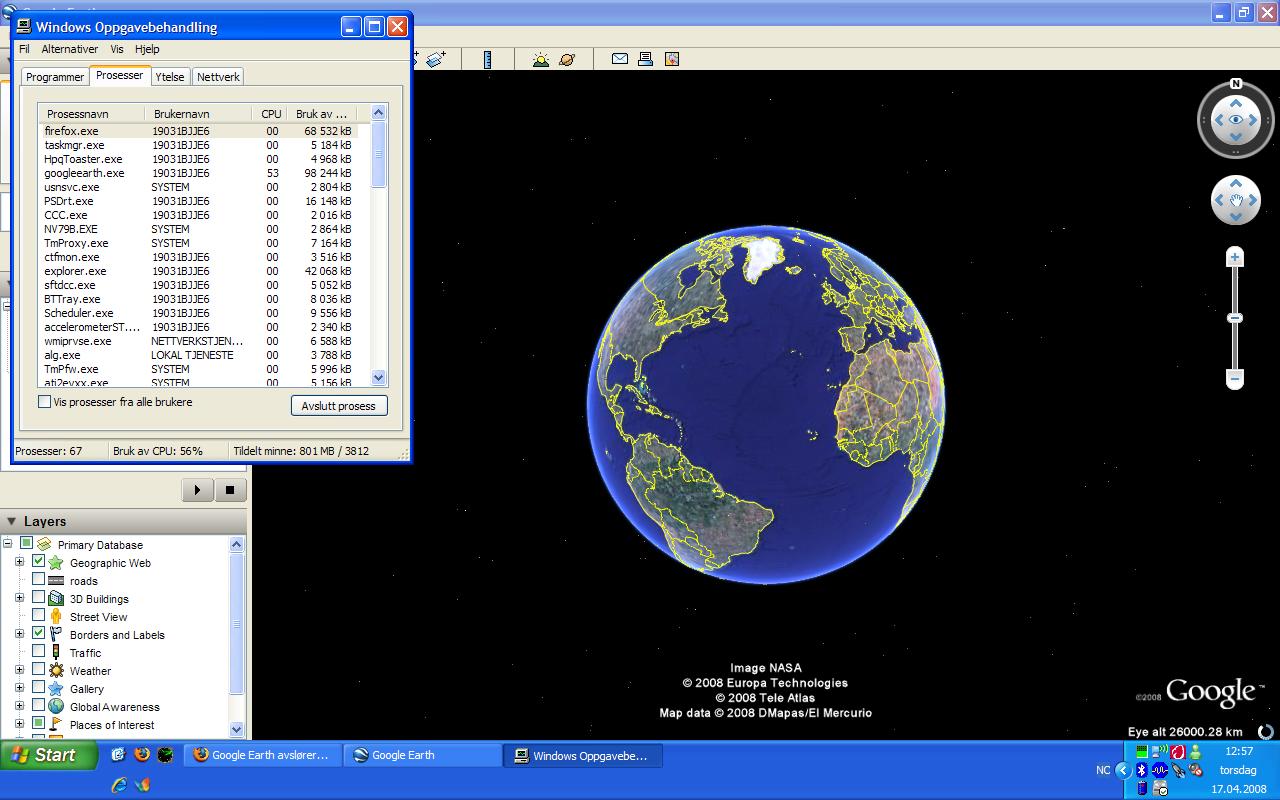Click Bluetooth icon in system tray

tap(1142, 770)
